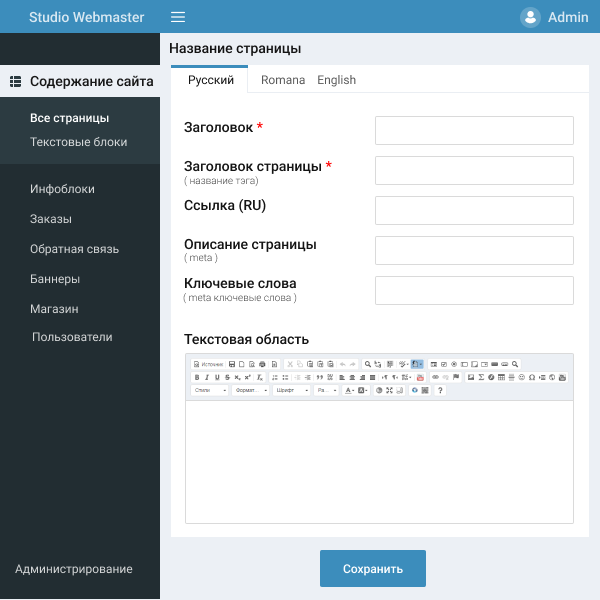Open the Стили styles dropdown
Screen dimensions: 600x600
209,390
